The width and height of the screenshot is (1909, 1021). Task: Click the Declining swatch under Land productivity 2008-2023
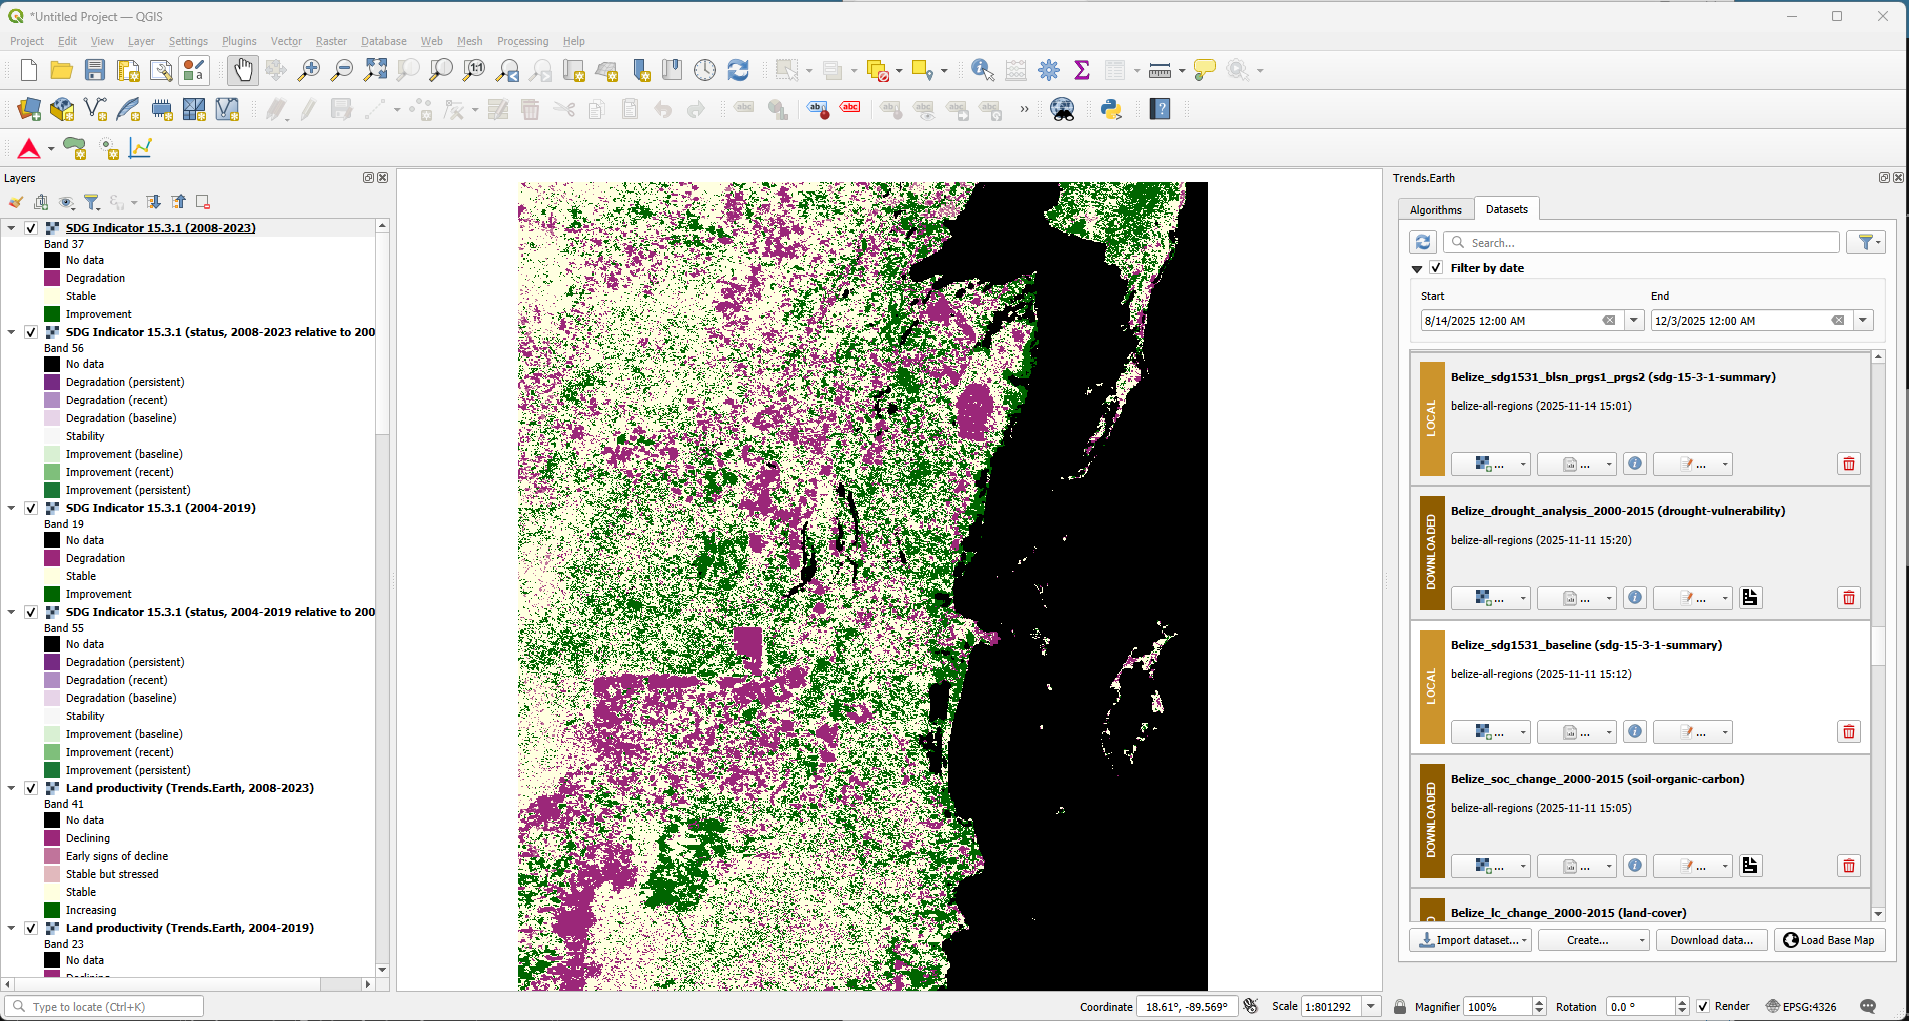click(52, 838)
